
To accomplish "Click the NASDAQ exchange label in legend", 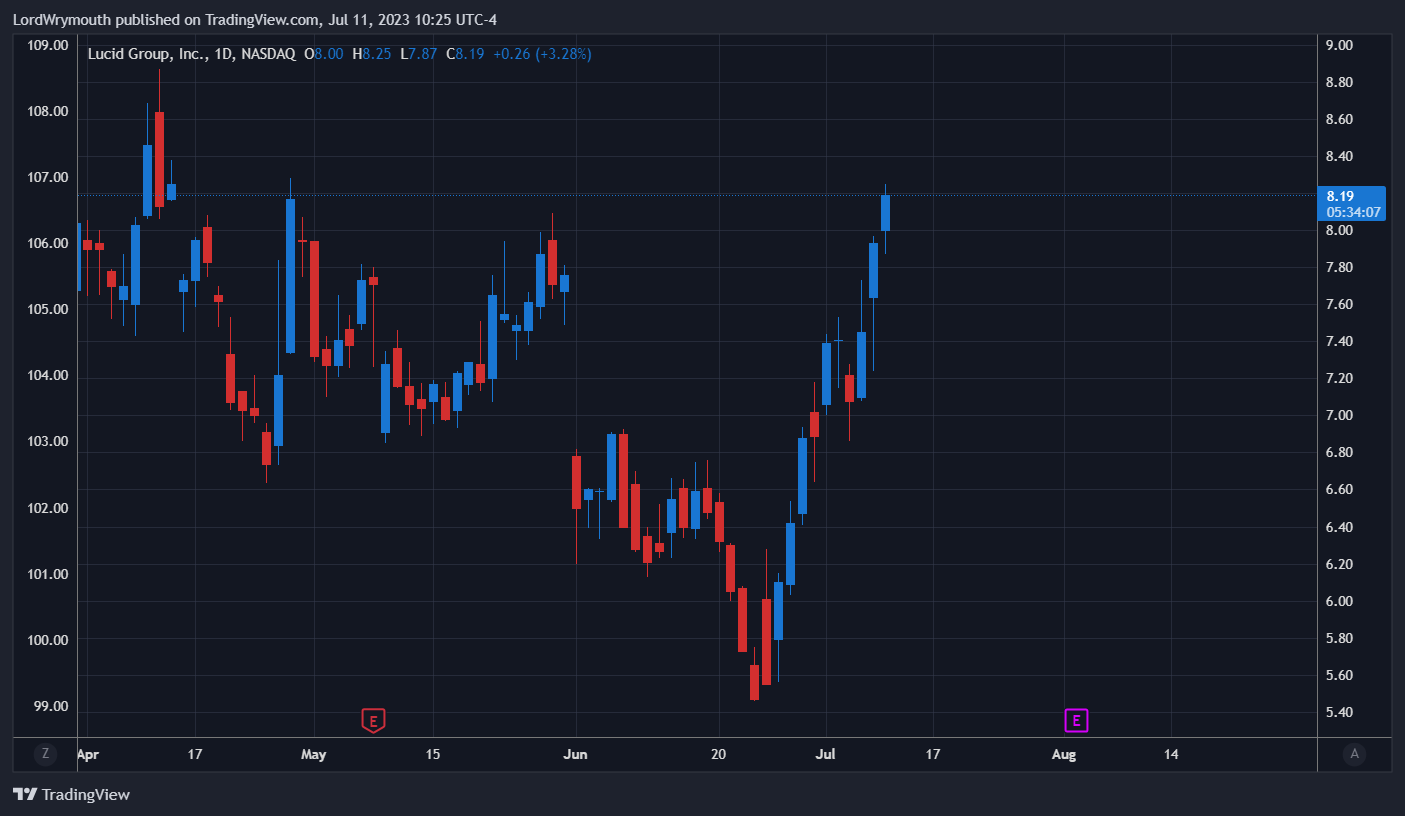I will point(266,54).
